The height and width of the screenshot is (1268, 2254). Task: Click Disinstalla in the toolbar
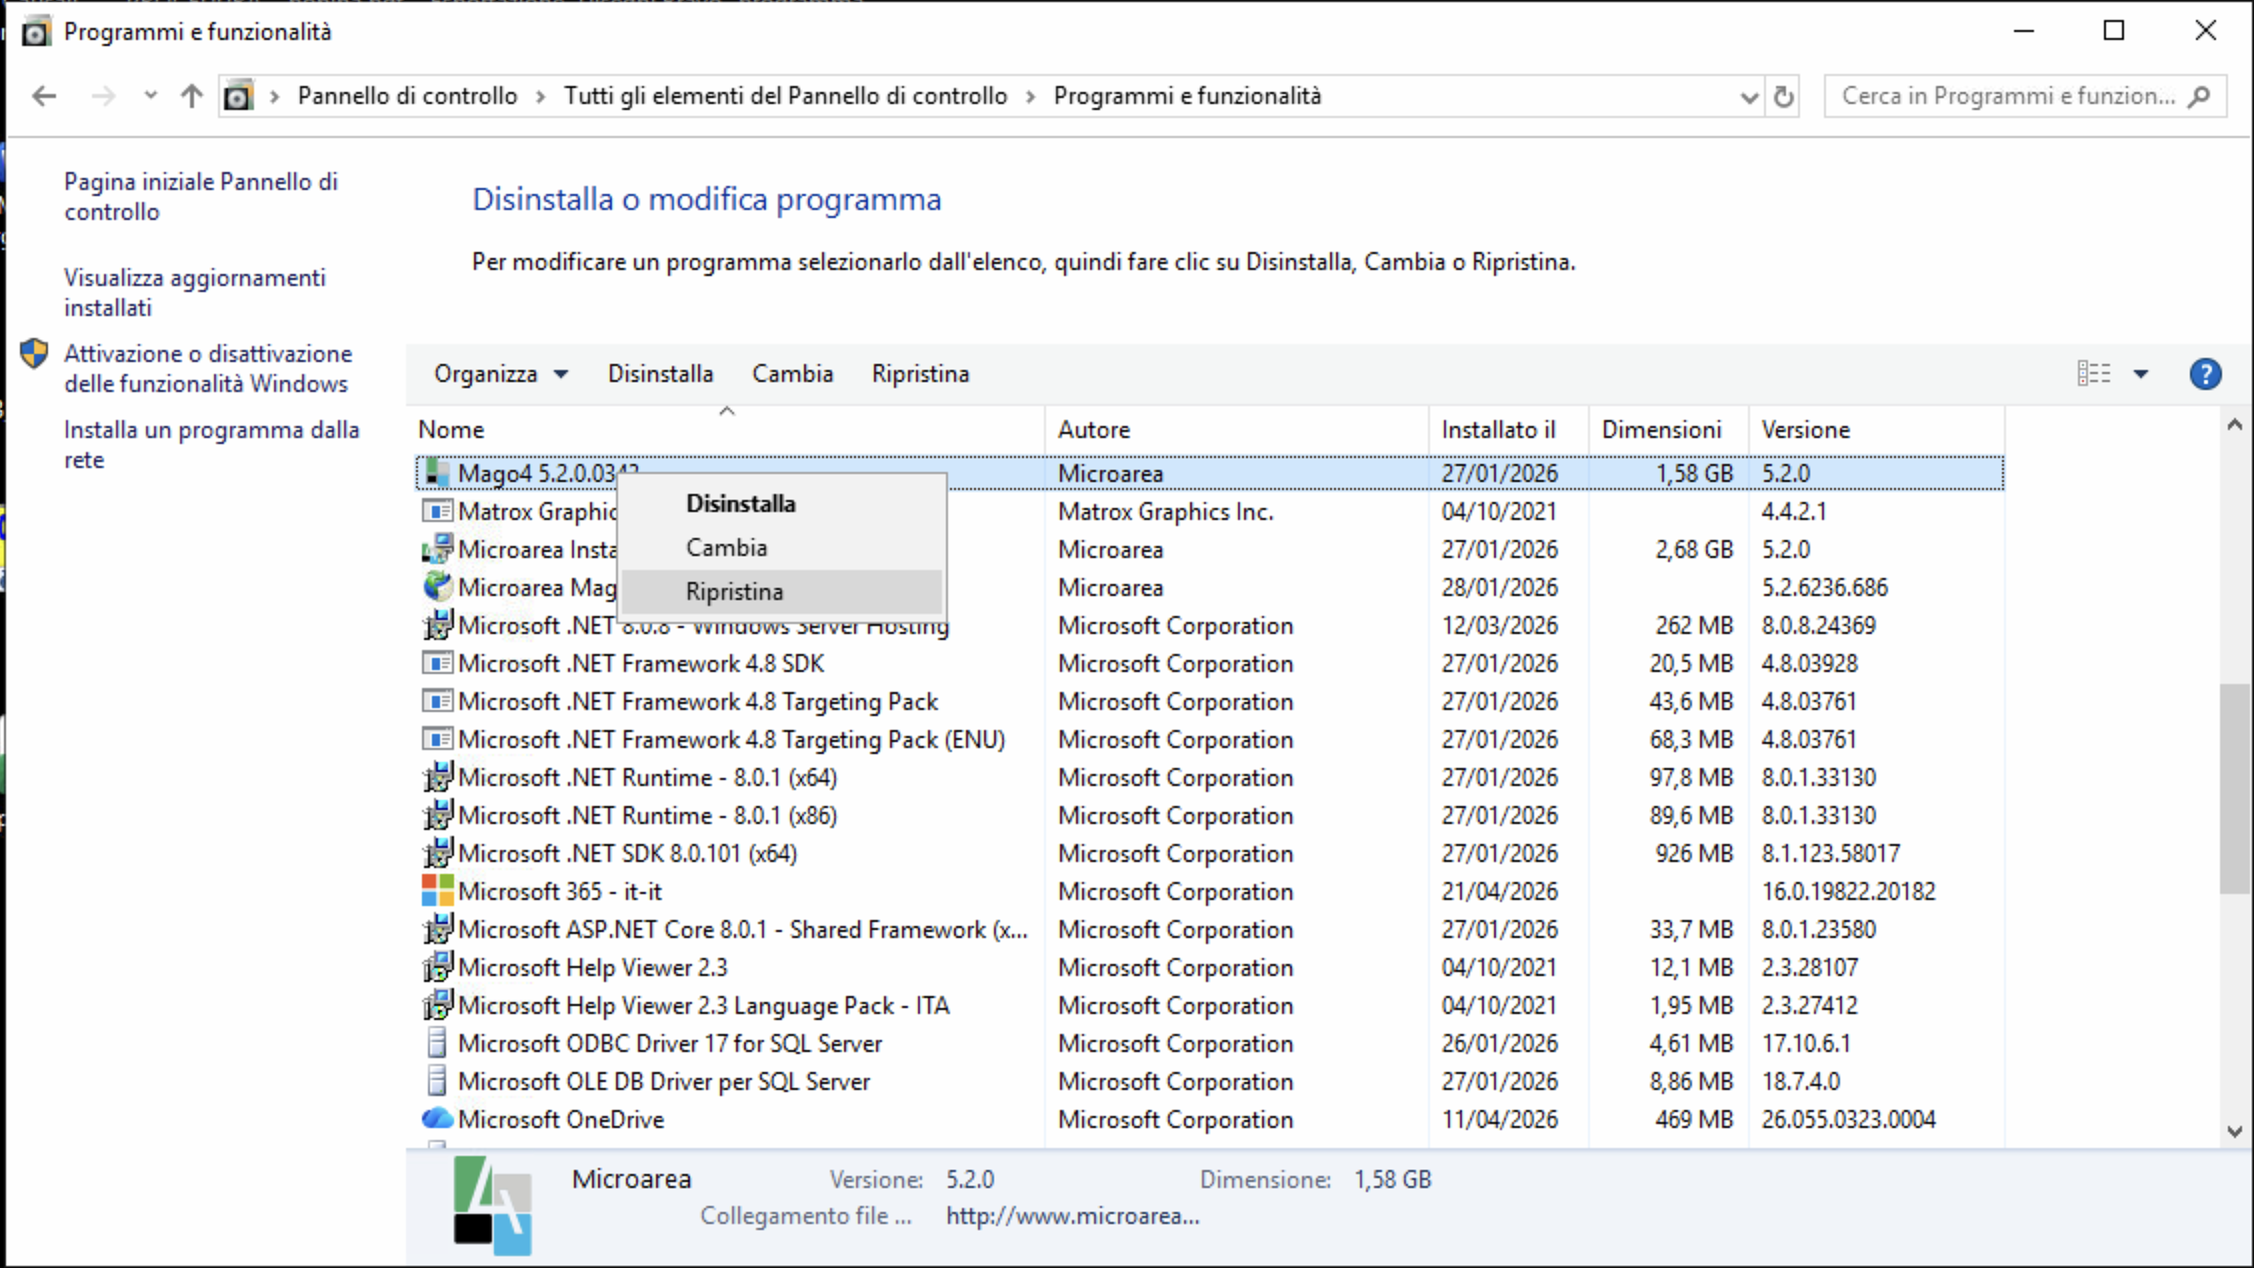(660, 374)
